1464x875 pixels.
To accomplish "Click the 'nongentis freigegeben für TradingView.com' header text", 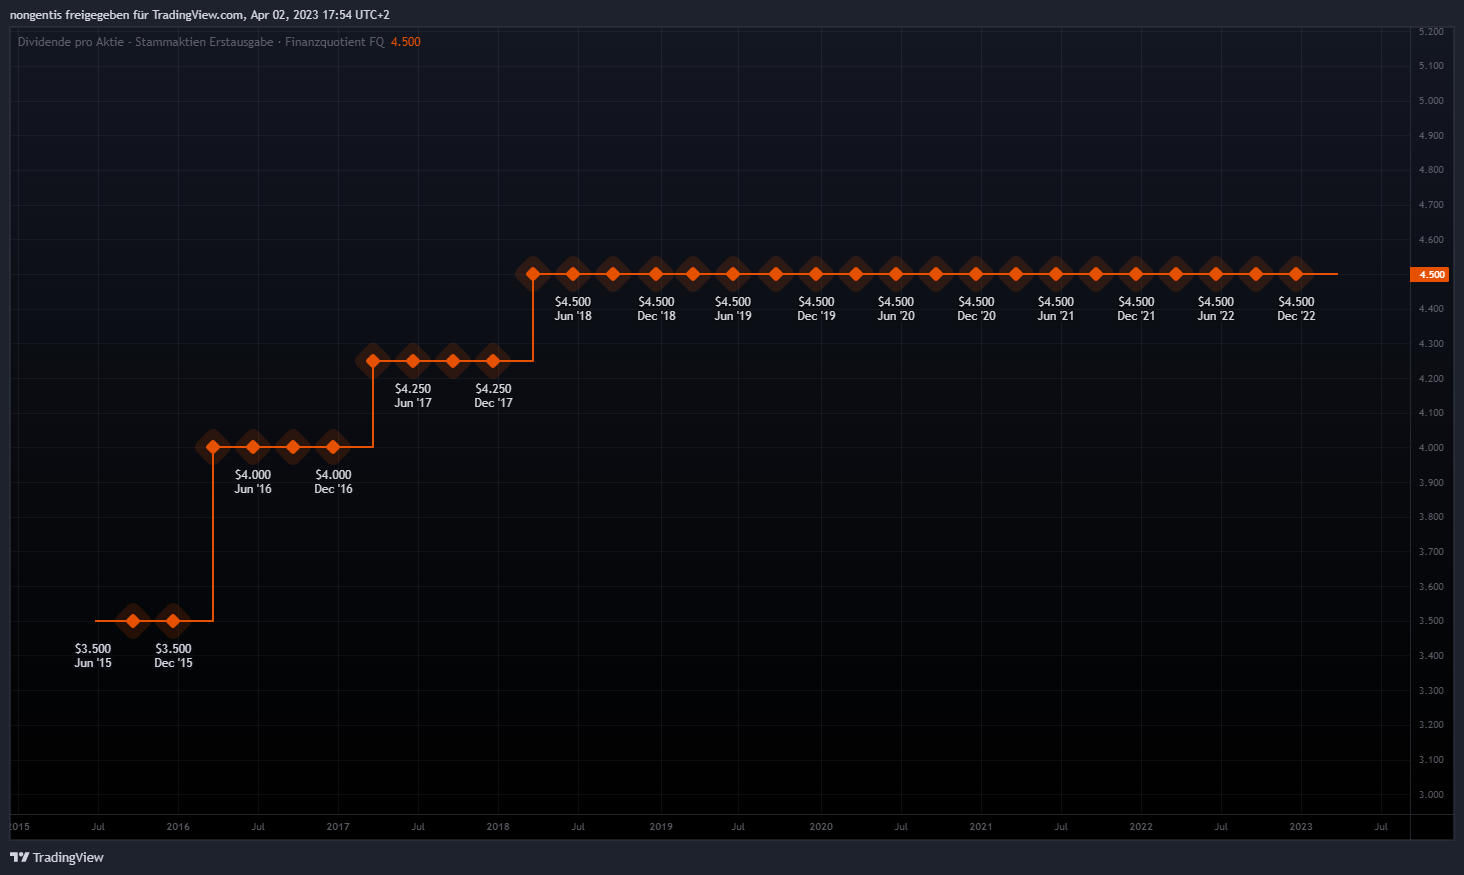I will point(127,15).
